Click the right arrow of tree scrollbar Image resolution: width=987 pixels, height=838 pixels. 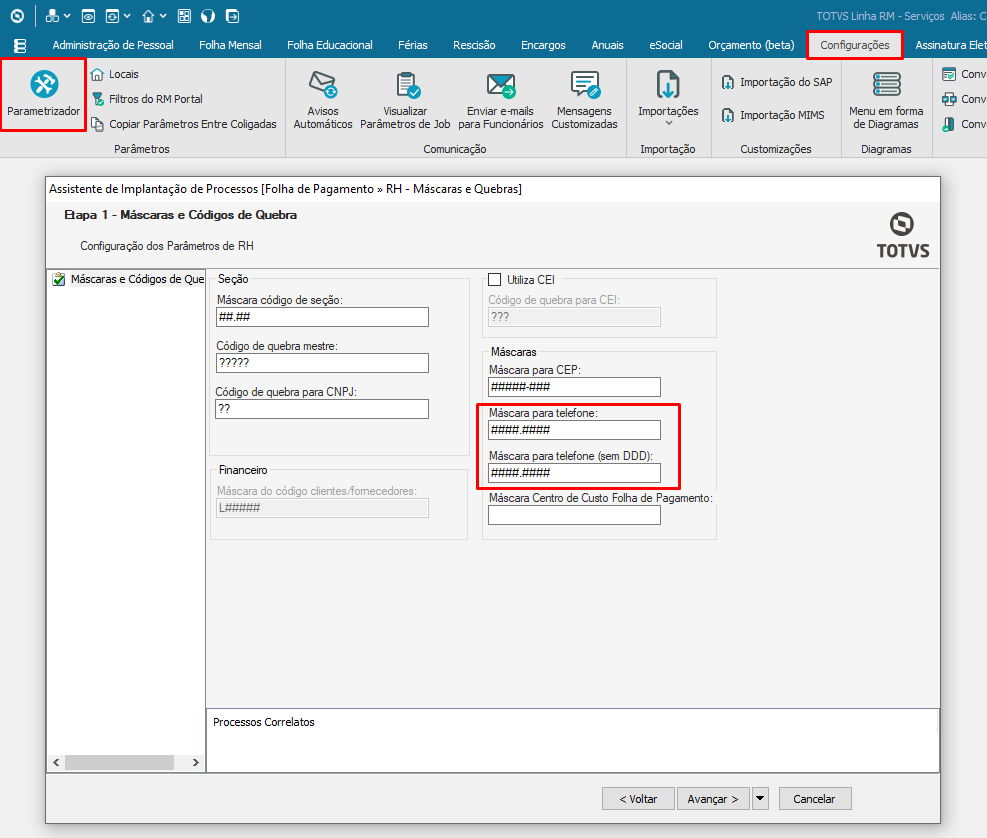(x=196, y=762)
